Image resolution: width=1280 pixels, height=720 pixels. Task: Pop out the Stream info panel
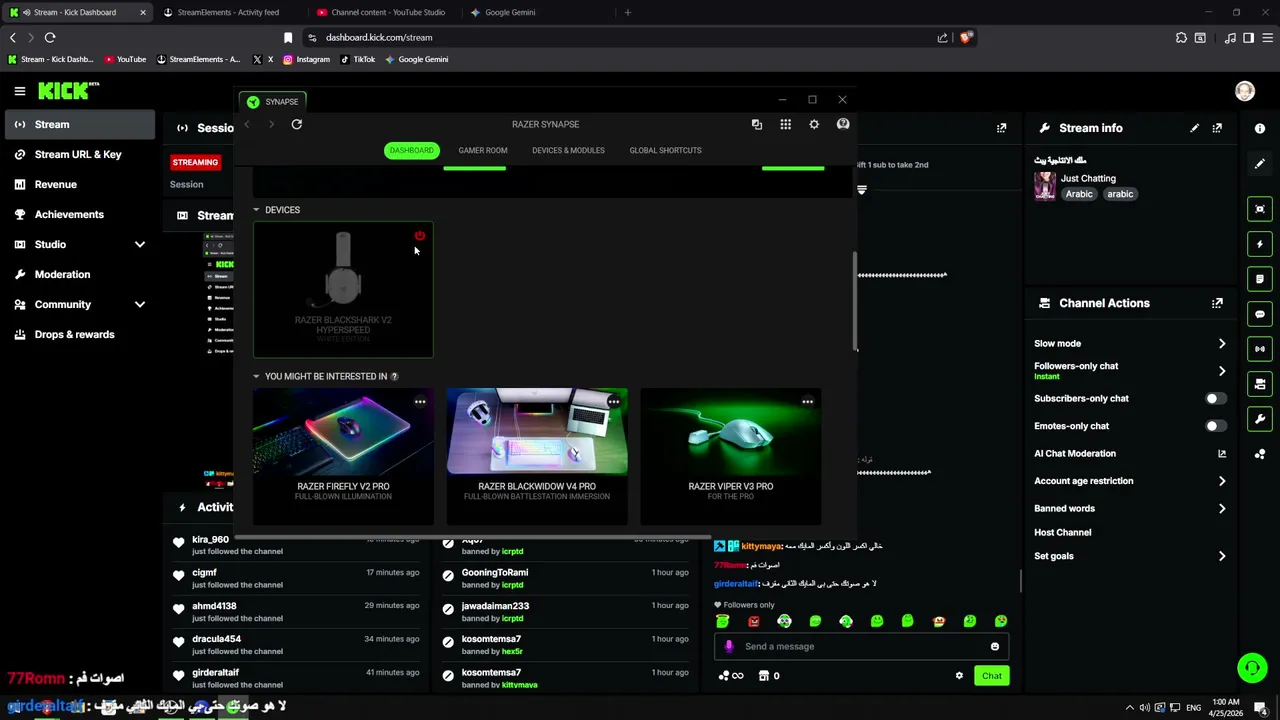click(x=1217, y=128)
